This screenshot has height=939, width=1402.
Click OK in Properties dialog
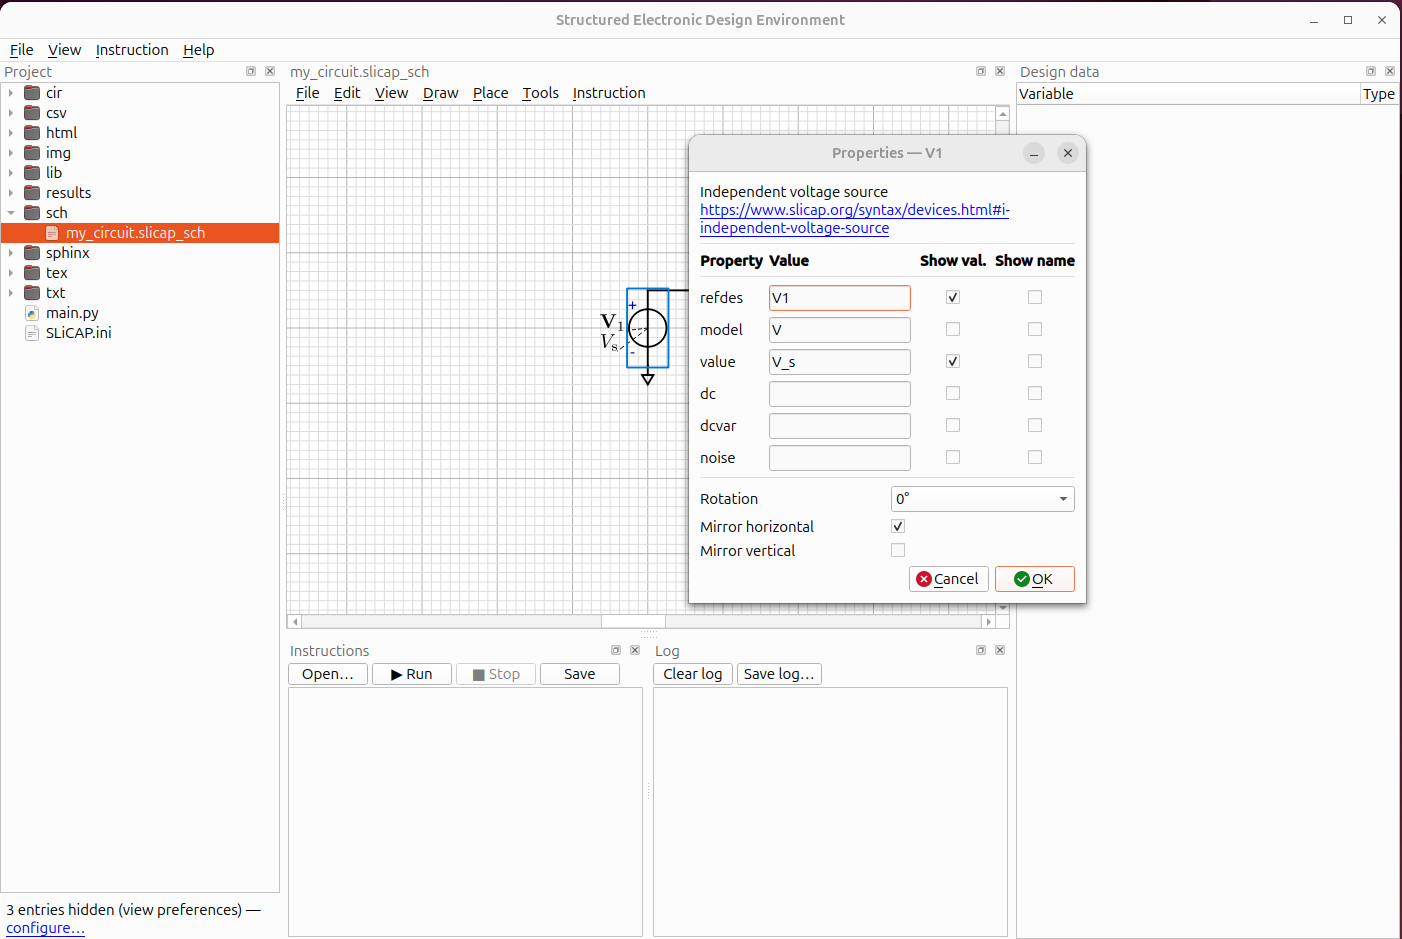click(1035, 579)
